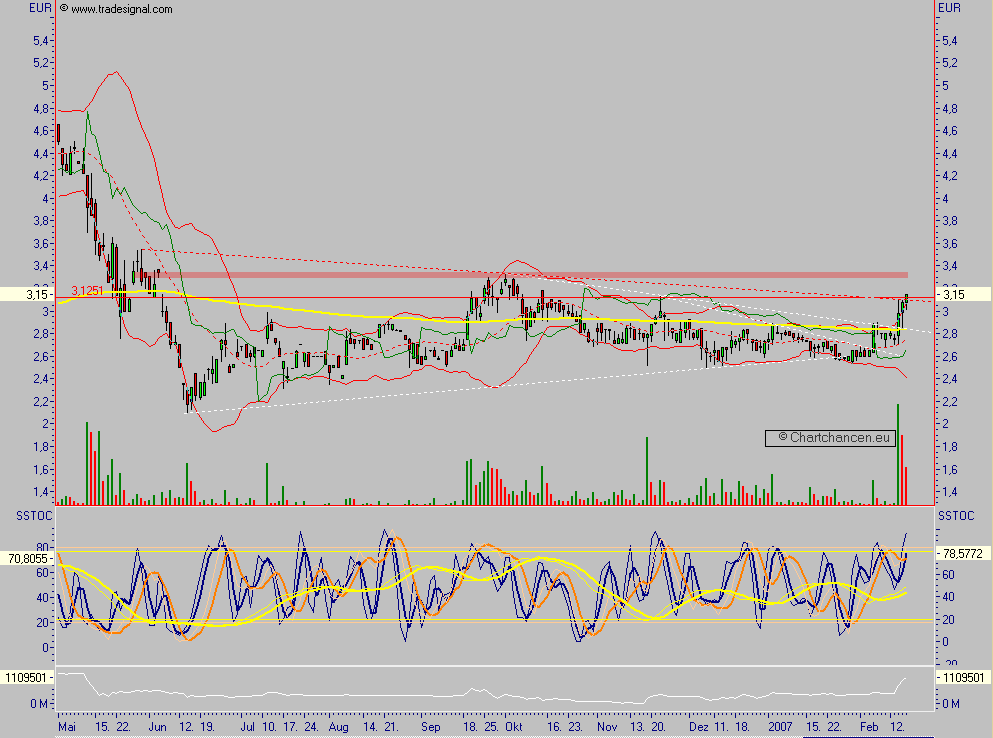Viewport: 993px width, 738px height.
Task: Select the red 3,1251 price annotation
Action: click(x=87, y=291)
